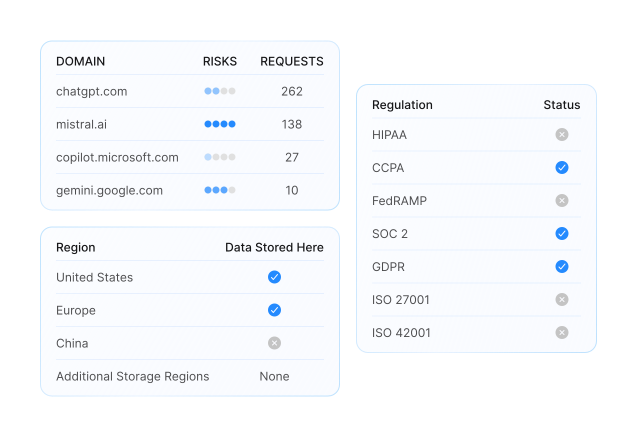Click the risk dots for mistral.ai
The height and width of the screenshot is (437, 637).
tap(219, 124)
